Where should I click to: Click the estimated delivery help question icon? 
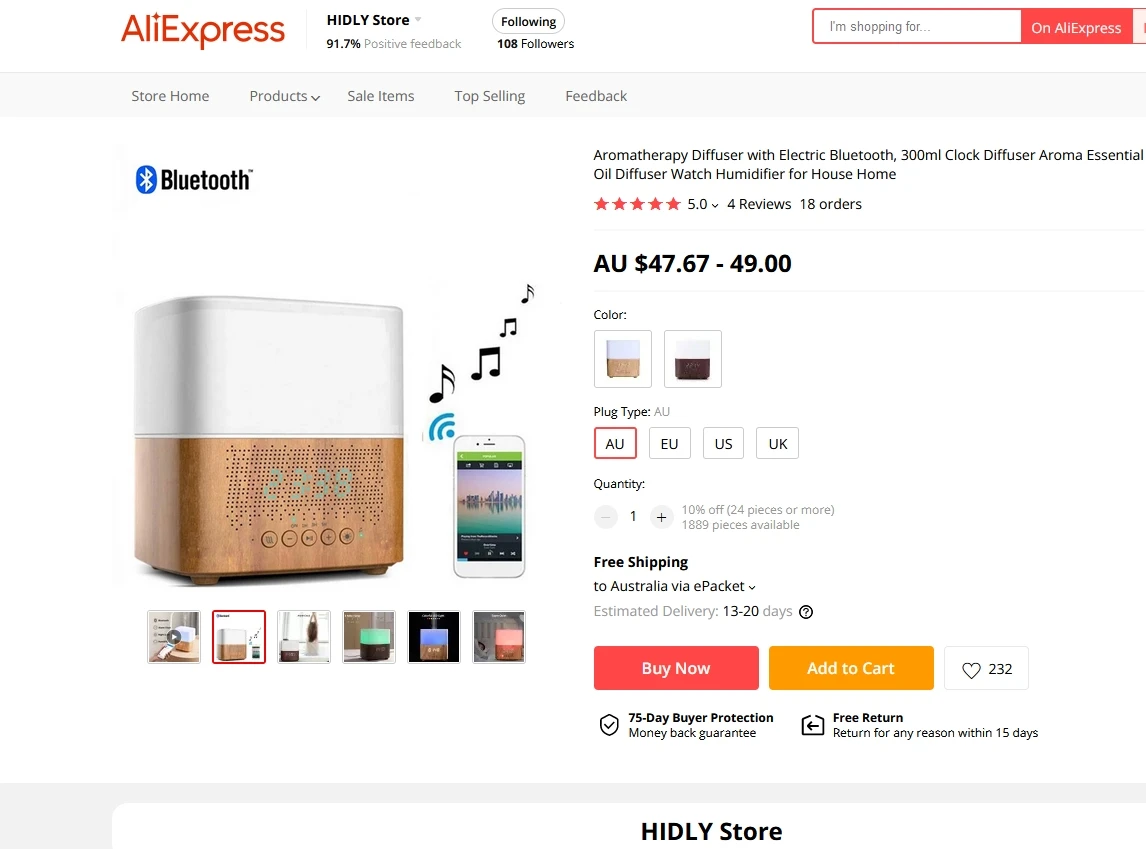point(805,612)
